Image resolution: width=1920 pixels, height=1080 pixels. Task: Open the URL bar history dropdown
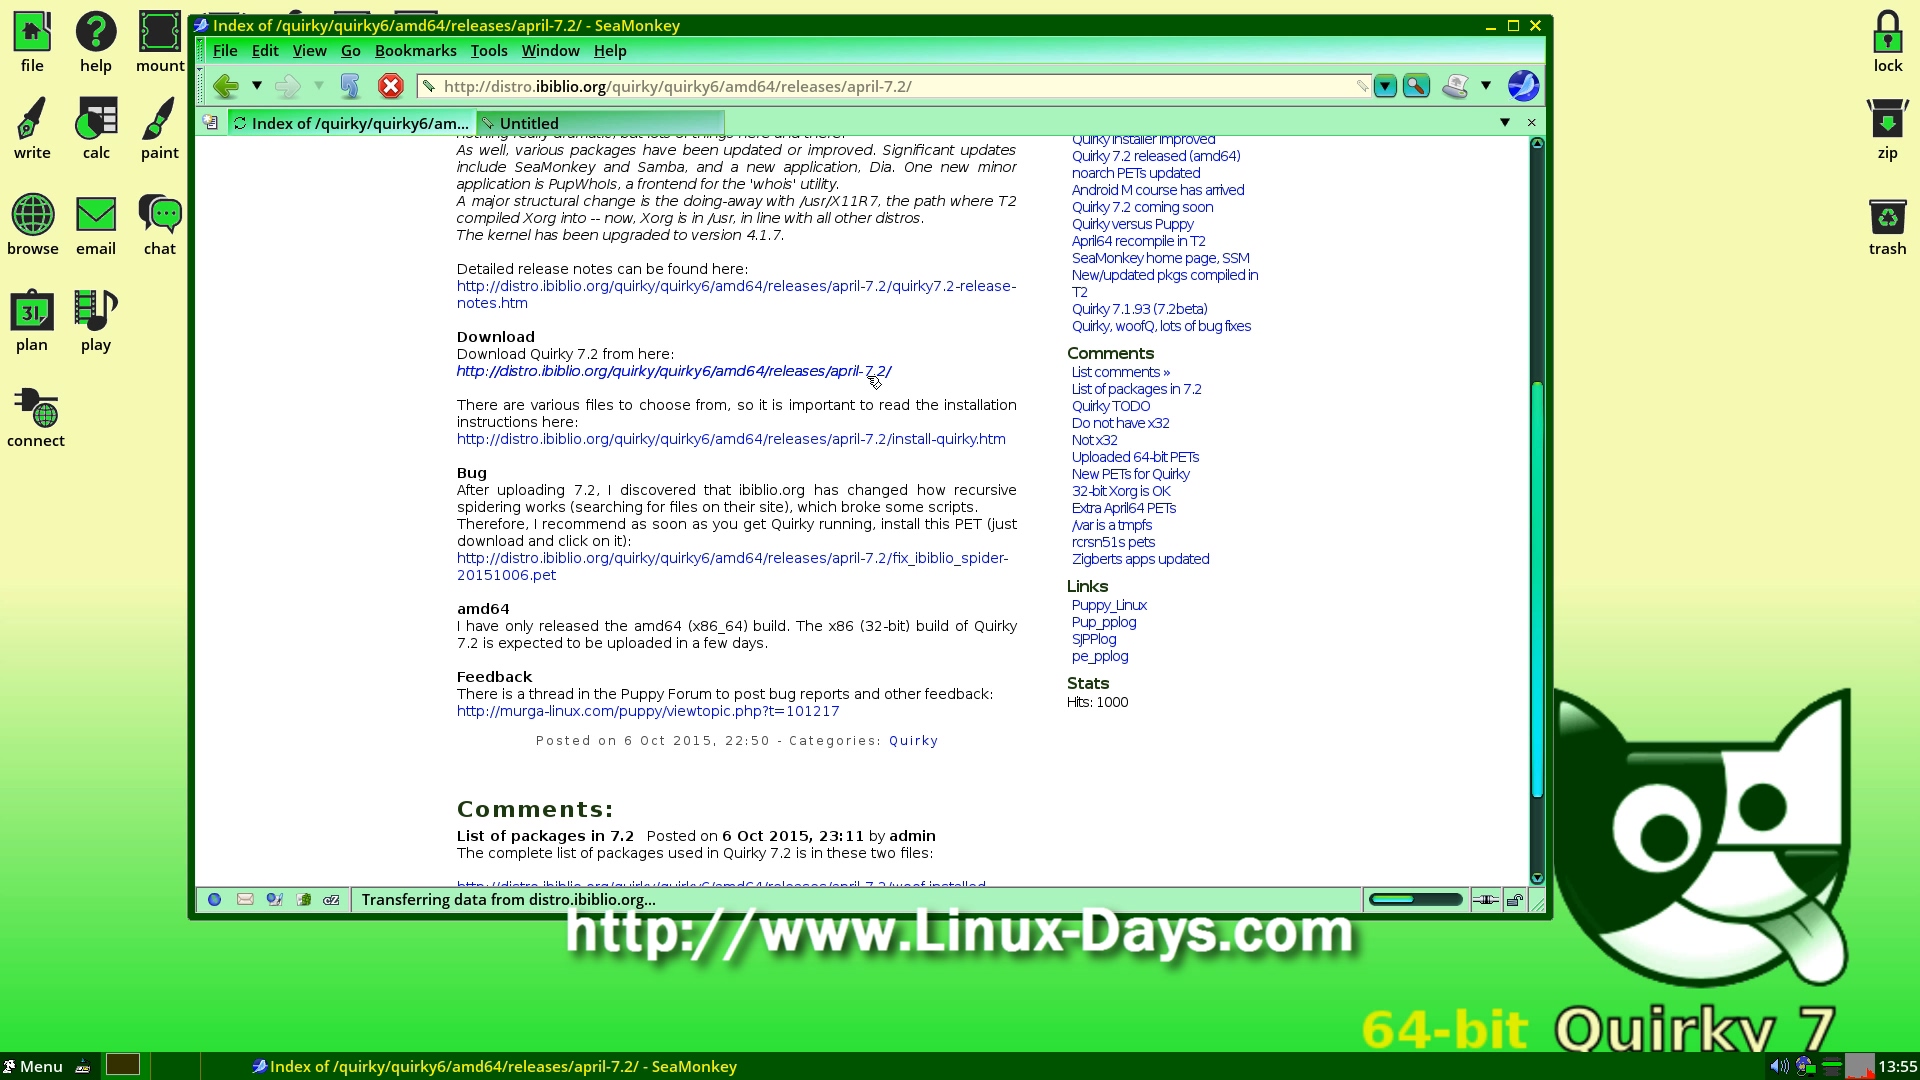(x=1385, y=86)
